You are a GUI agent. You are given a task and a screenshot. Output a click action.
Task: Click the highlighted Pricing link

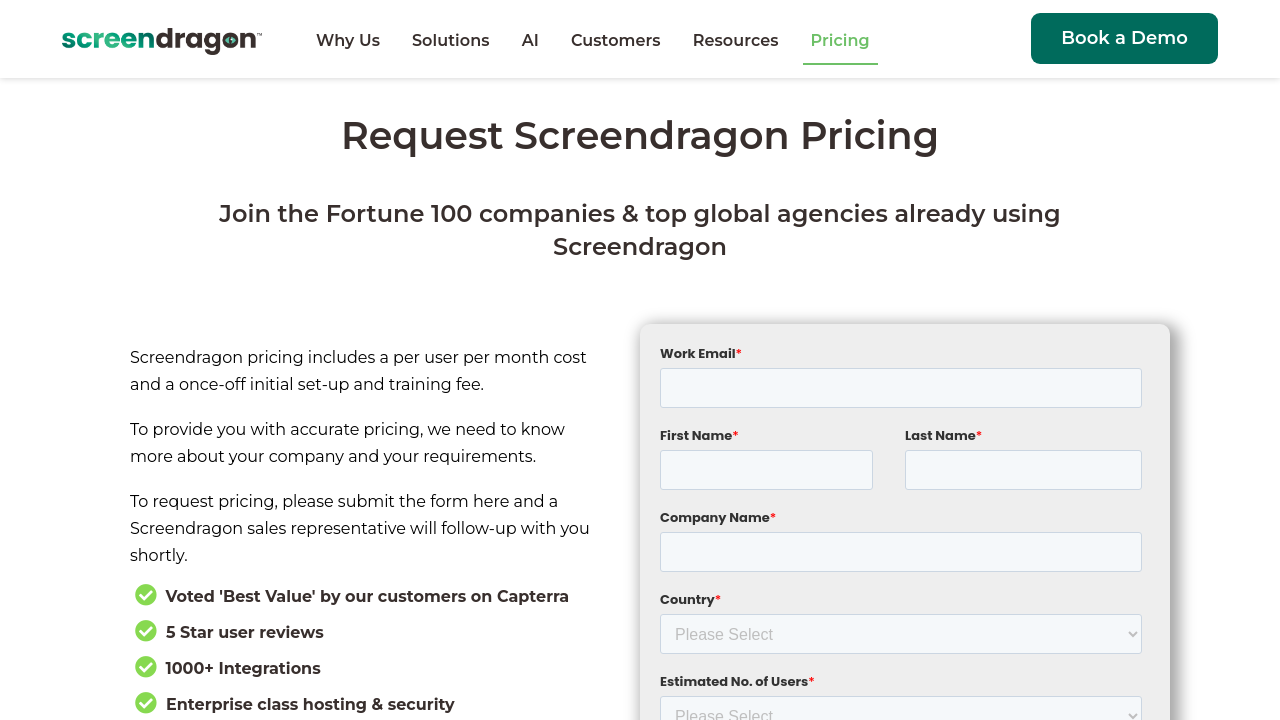[x=840, y=40]
